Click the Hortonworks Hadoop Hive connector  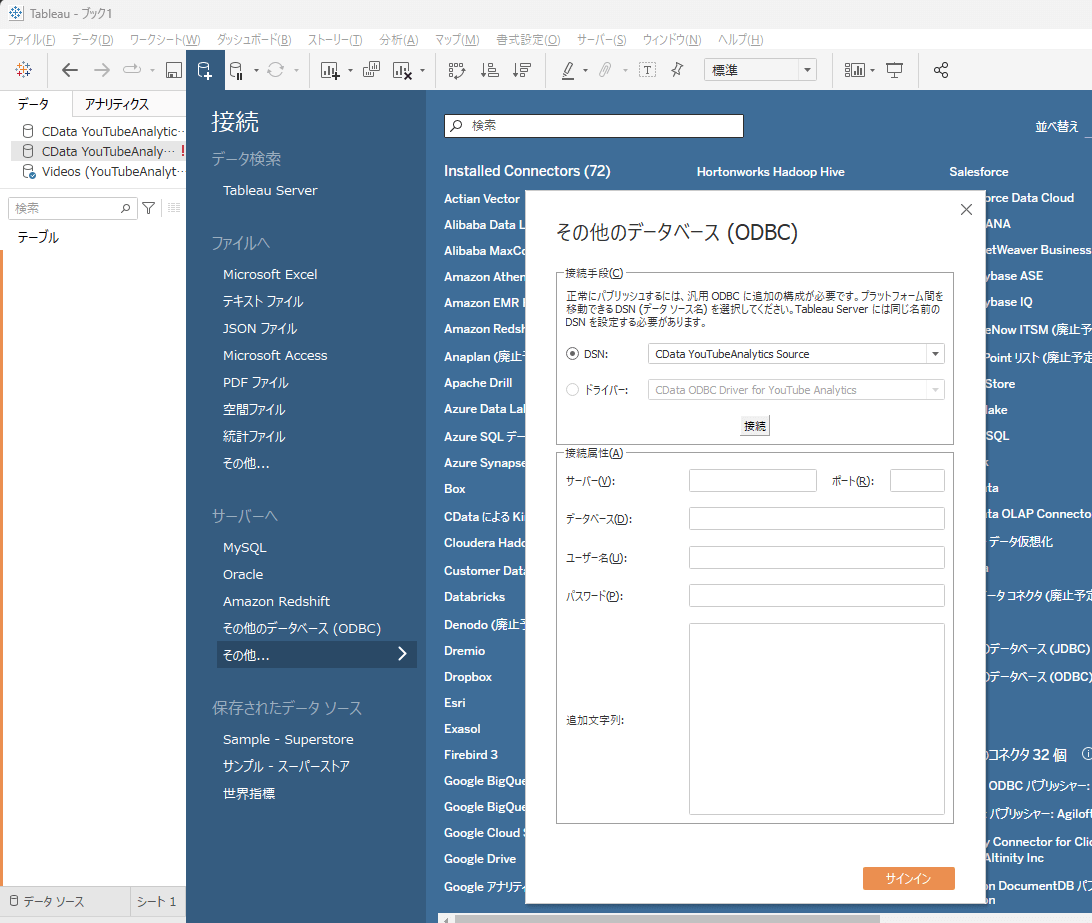(770, 171)
